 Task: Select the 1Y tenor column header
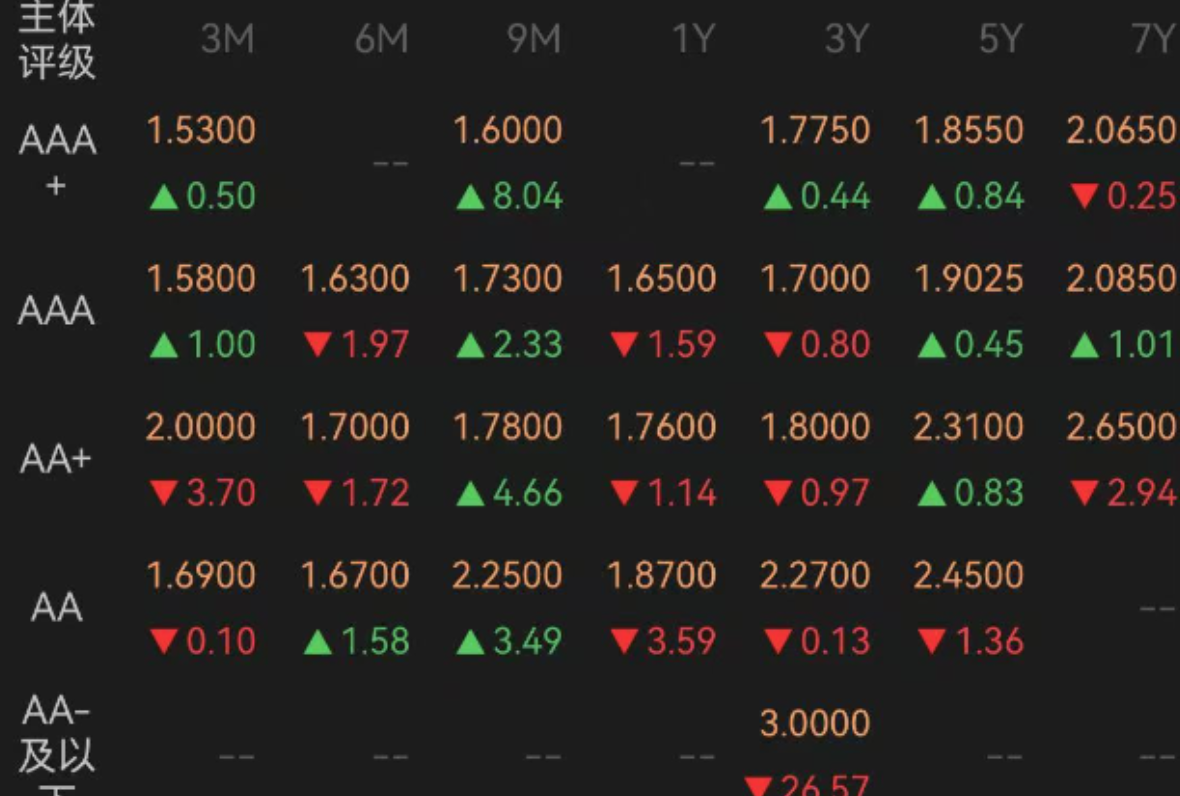[693, 38]
